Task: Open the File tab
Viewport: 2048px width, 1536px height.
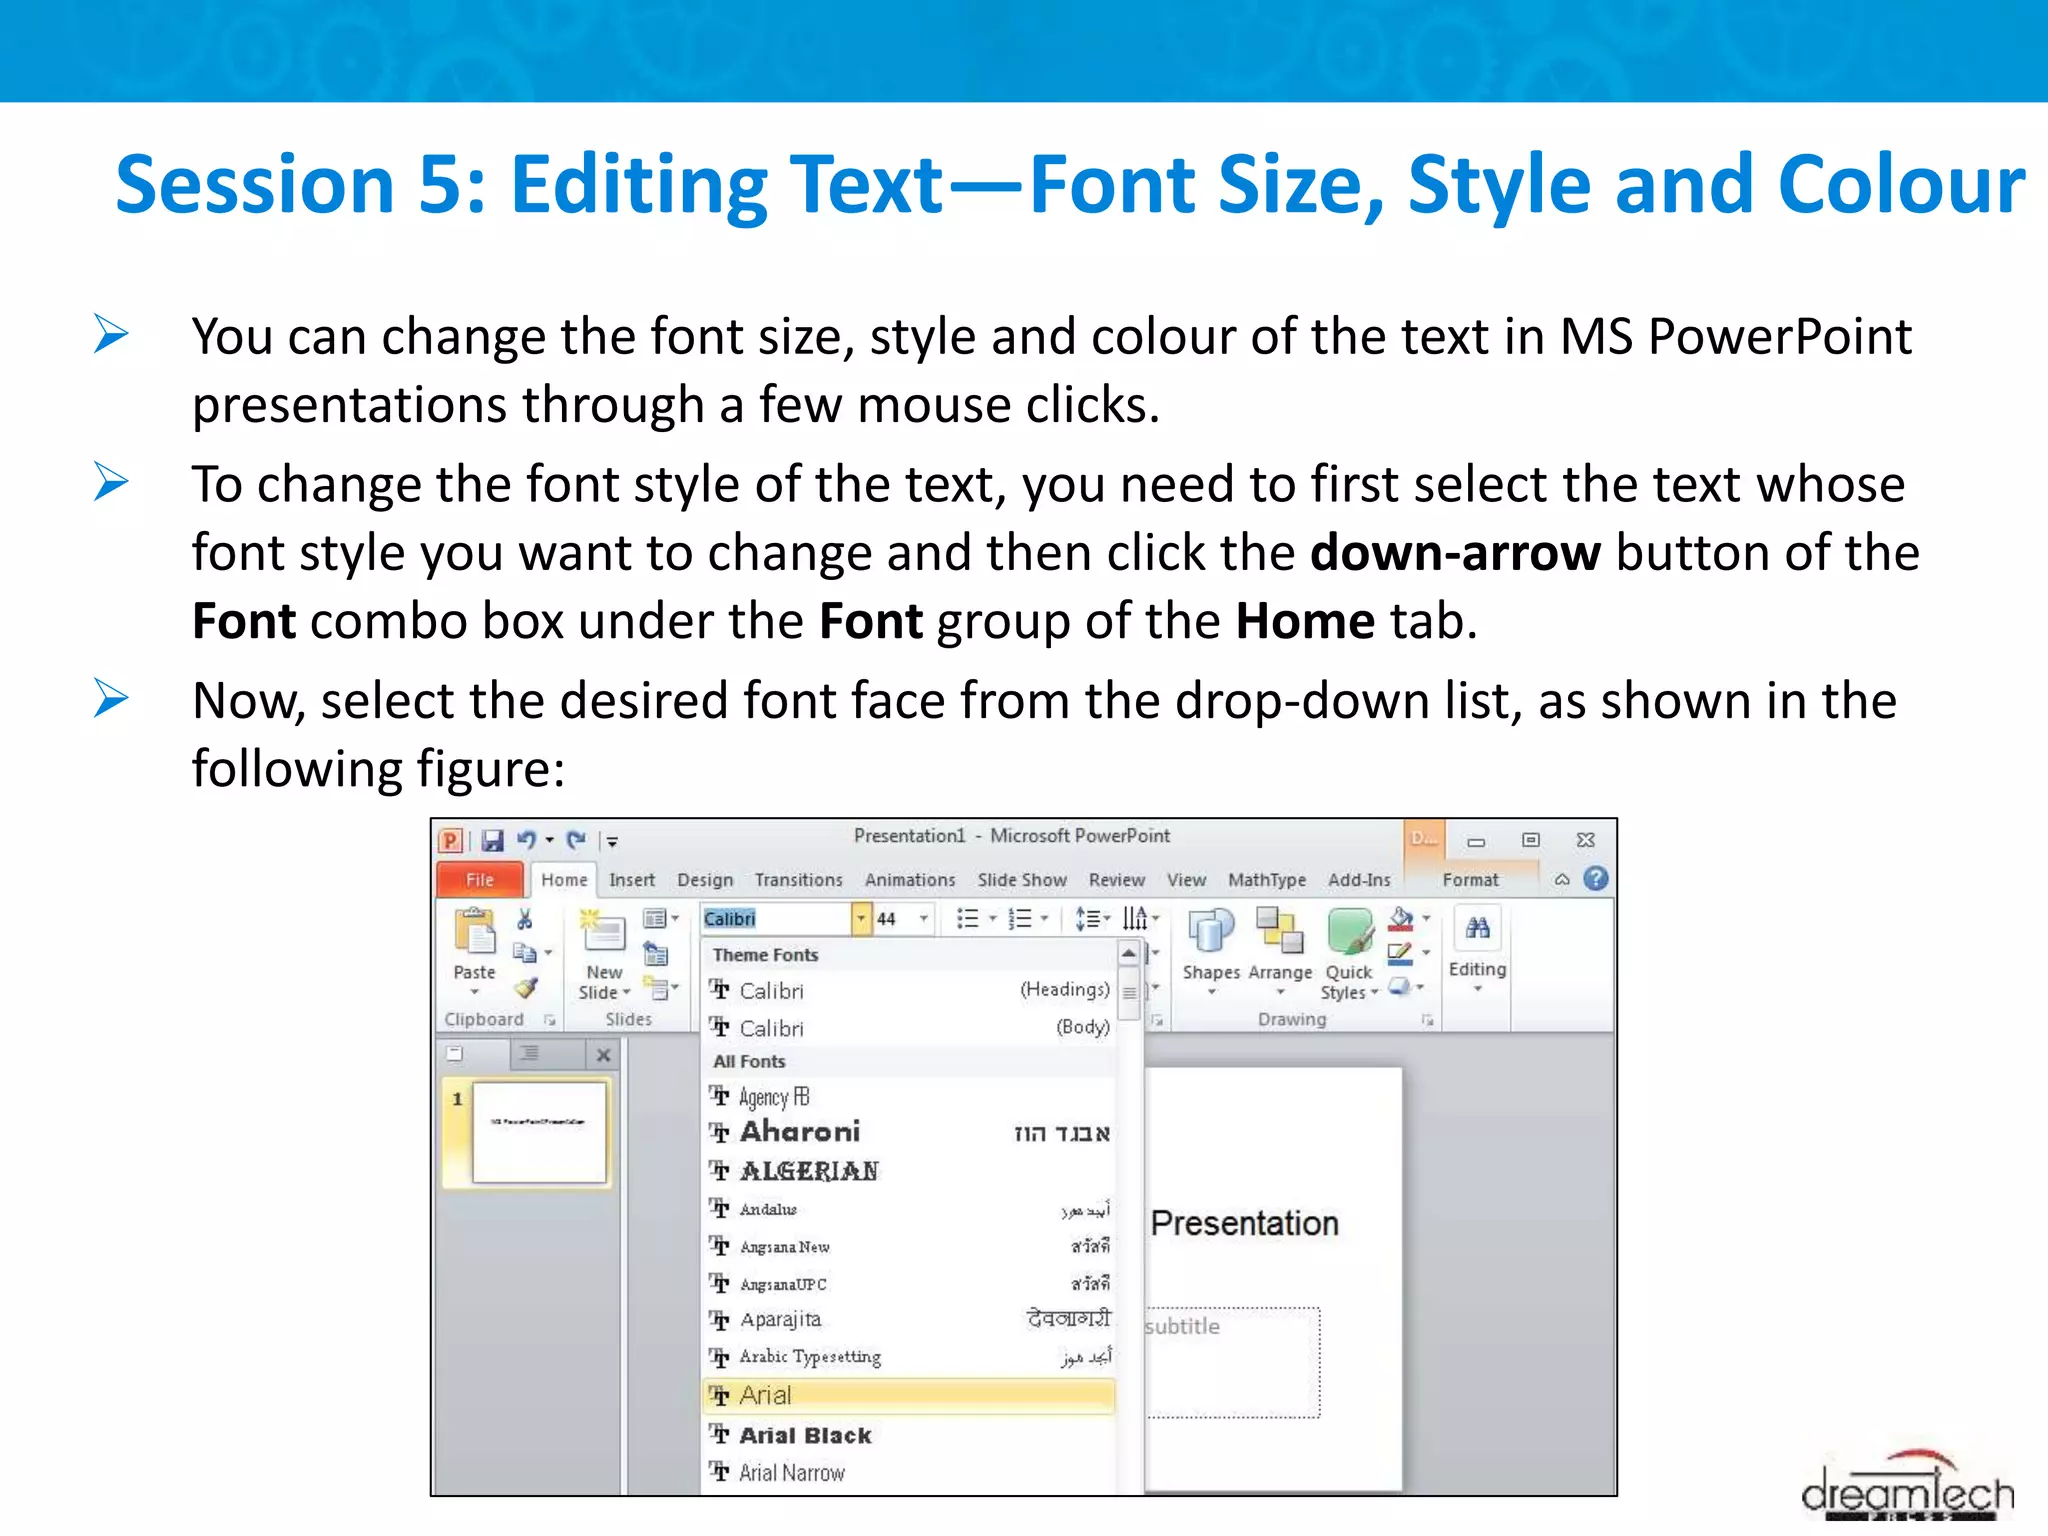Action: click(x=480, y=880)
